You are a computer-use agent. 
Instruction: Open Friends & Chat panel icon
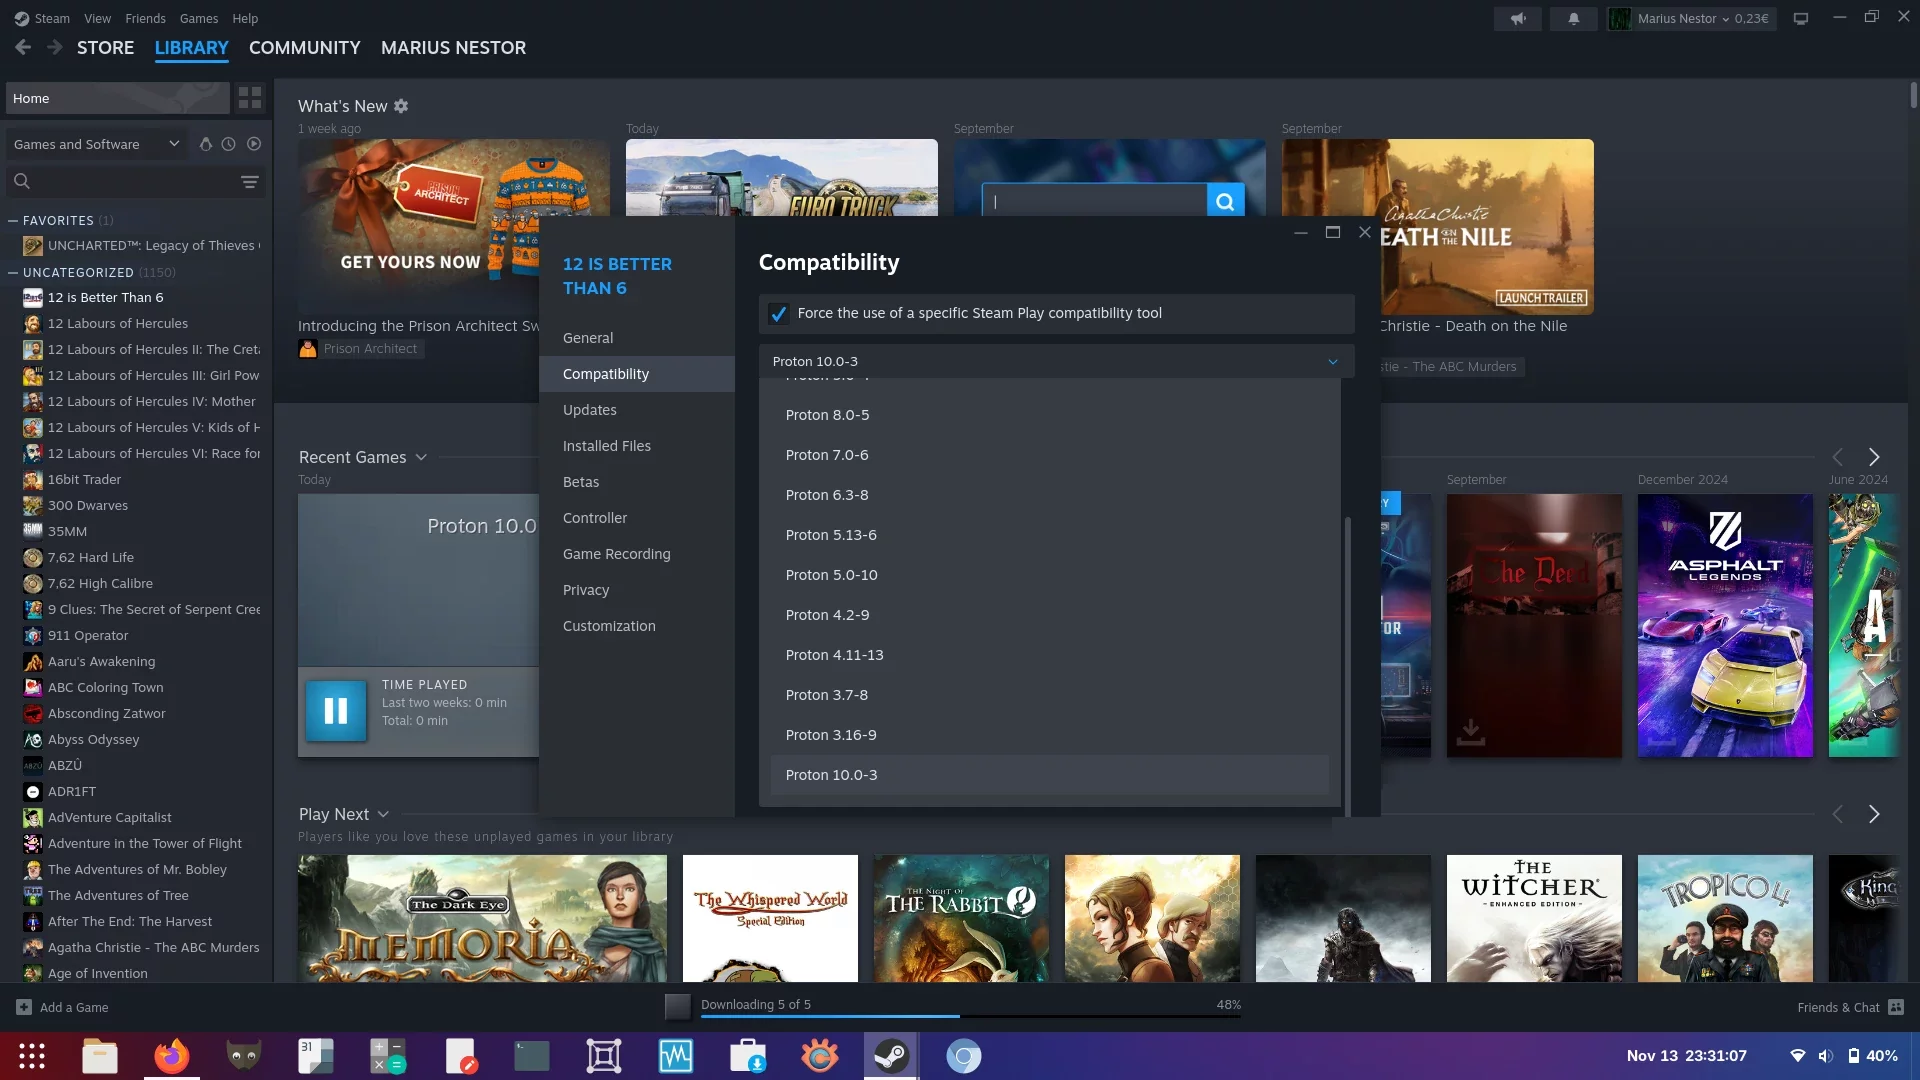(1896, 1007)
